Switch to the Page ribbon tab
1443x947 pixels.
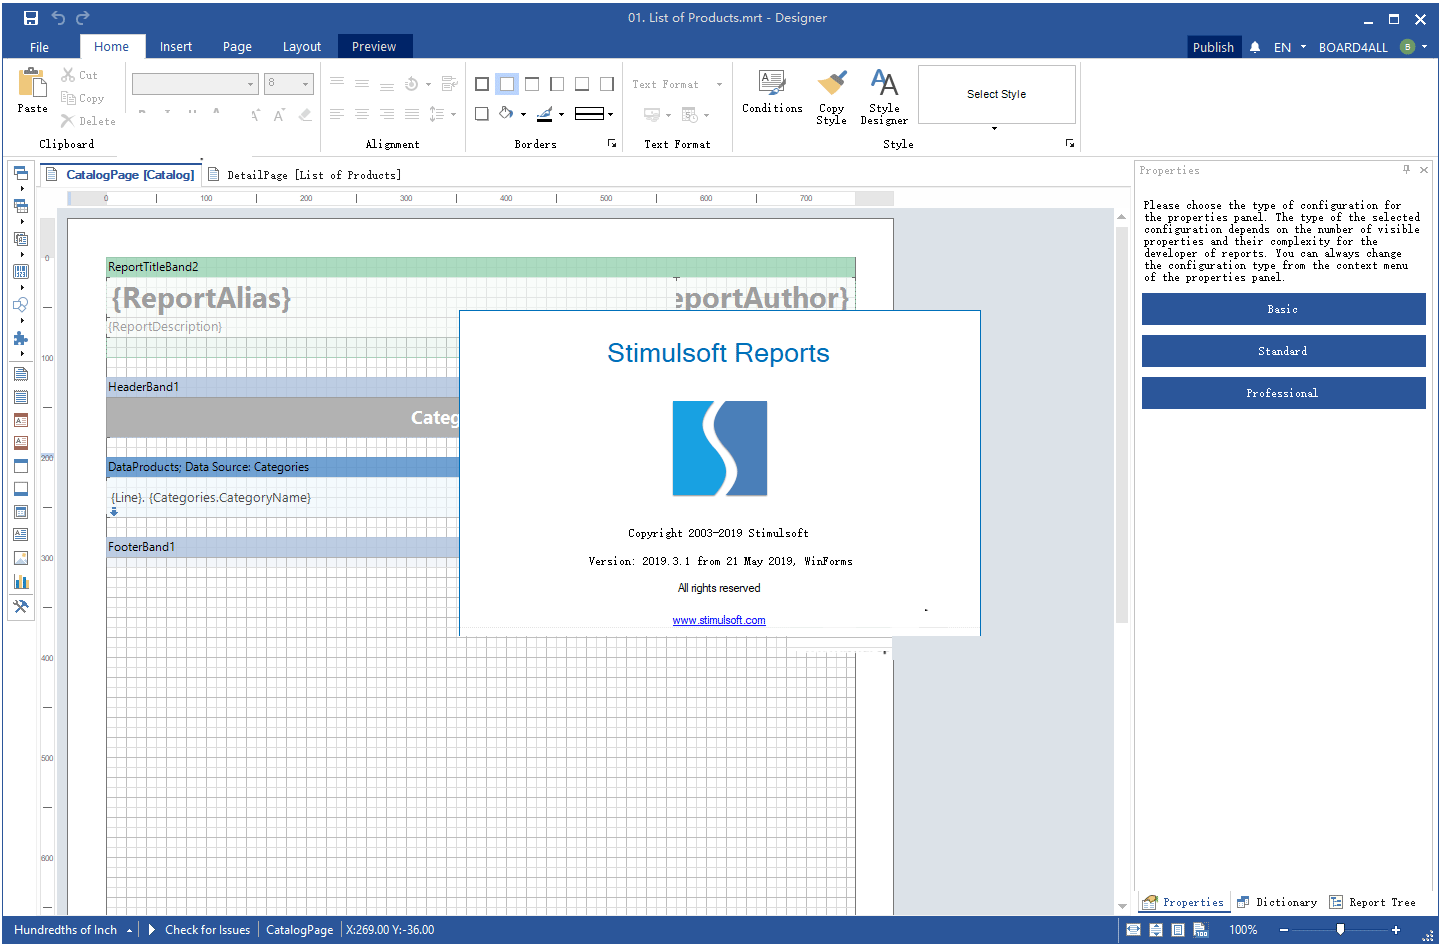point(237,47)
